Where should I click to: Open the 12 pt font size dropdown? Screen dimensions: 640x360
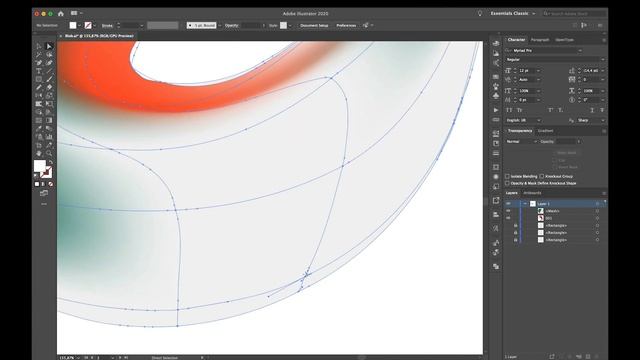point(538,71)
